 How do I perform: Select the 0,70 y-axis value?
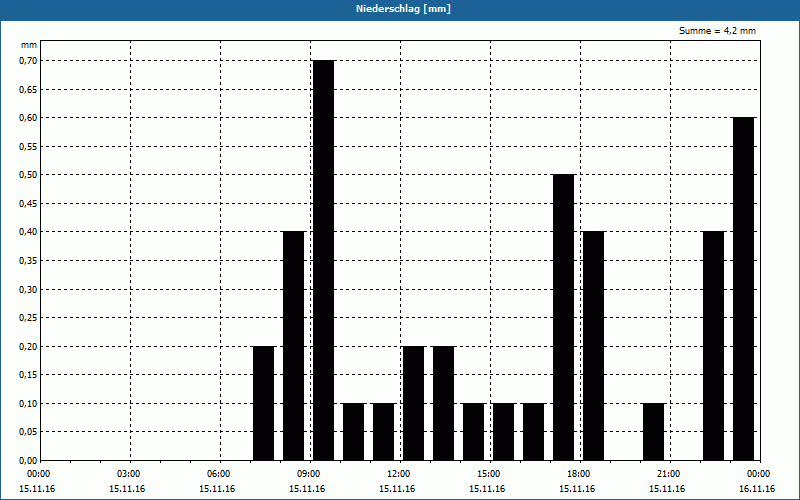coord(29,61)
